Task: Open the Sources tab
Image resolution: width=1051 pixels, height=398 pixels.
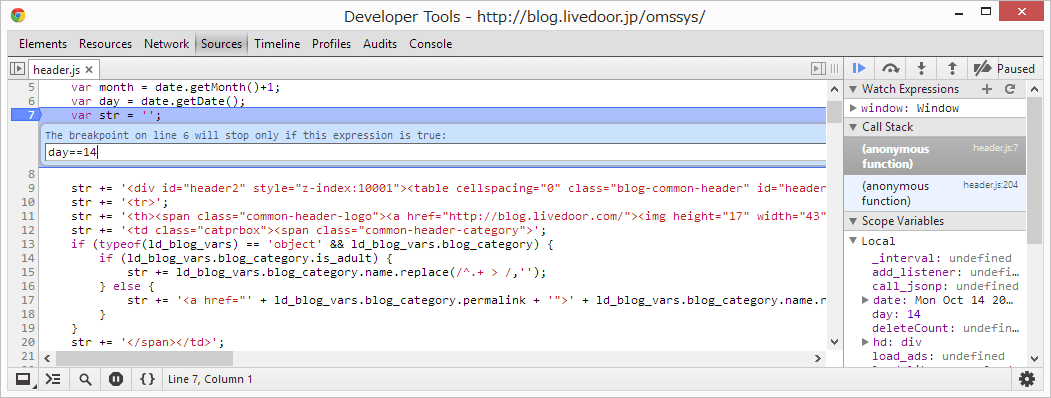Action: coord(221,44)
